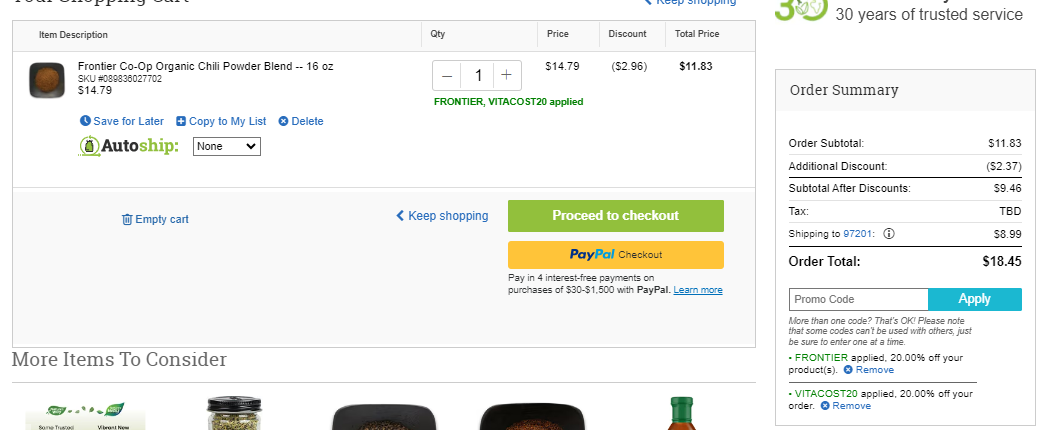Change shipping zip code 97201
Image resolution: width=1056 pixels, height=430 pixels.
pyautogui.click(x=858, y=234)
